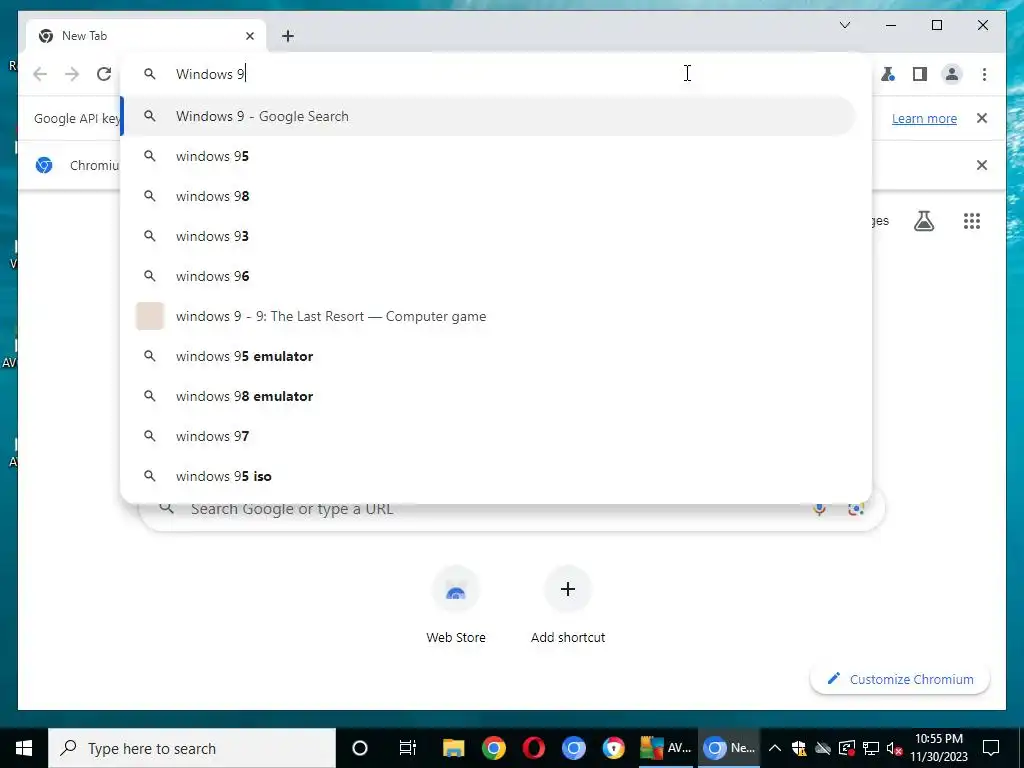1024x768 pixels.
Task: Open Chrome Labs flask icon in toolbar
Action: click(x=888, y=74)
